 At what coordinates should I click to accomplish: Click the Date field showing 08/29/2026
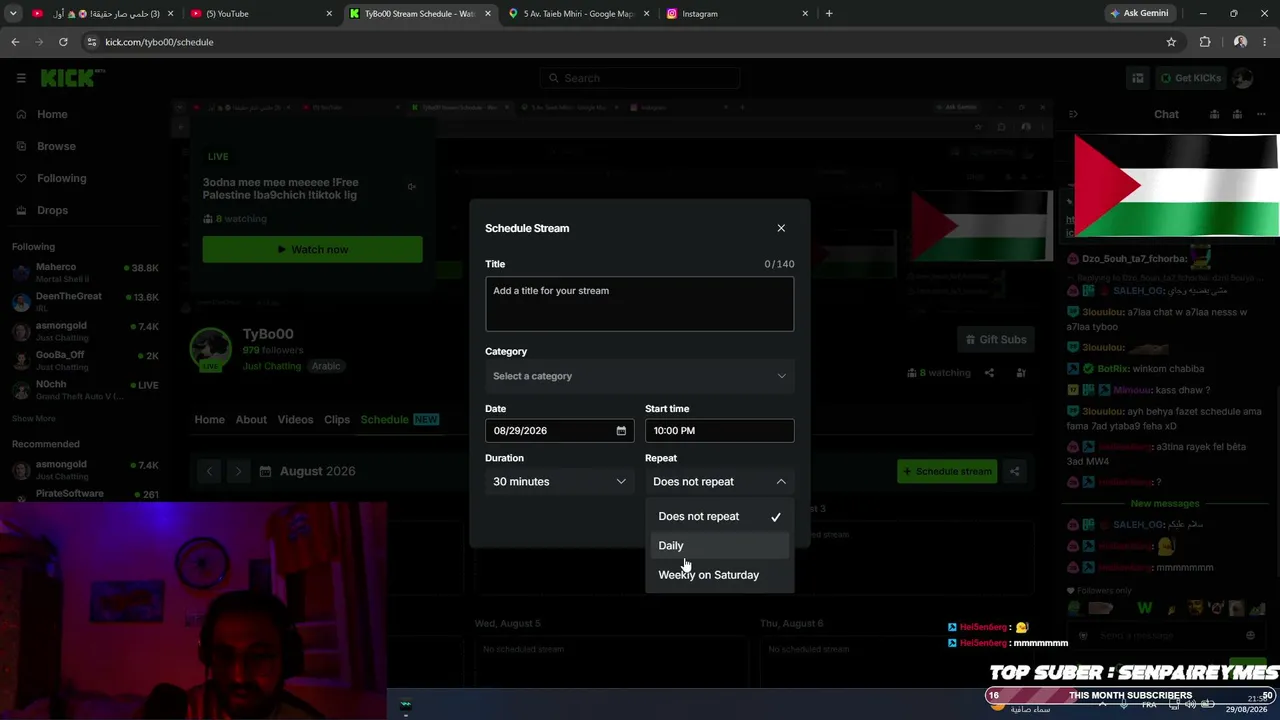tap(559, 431)
